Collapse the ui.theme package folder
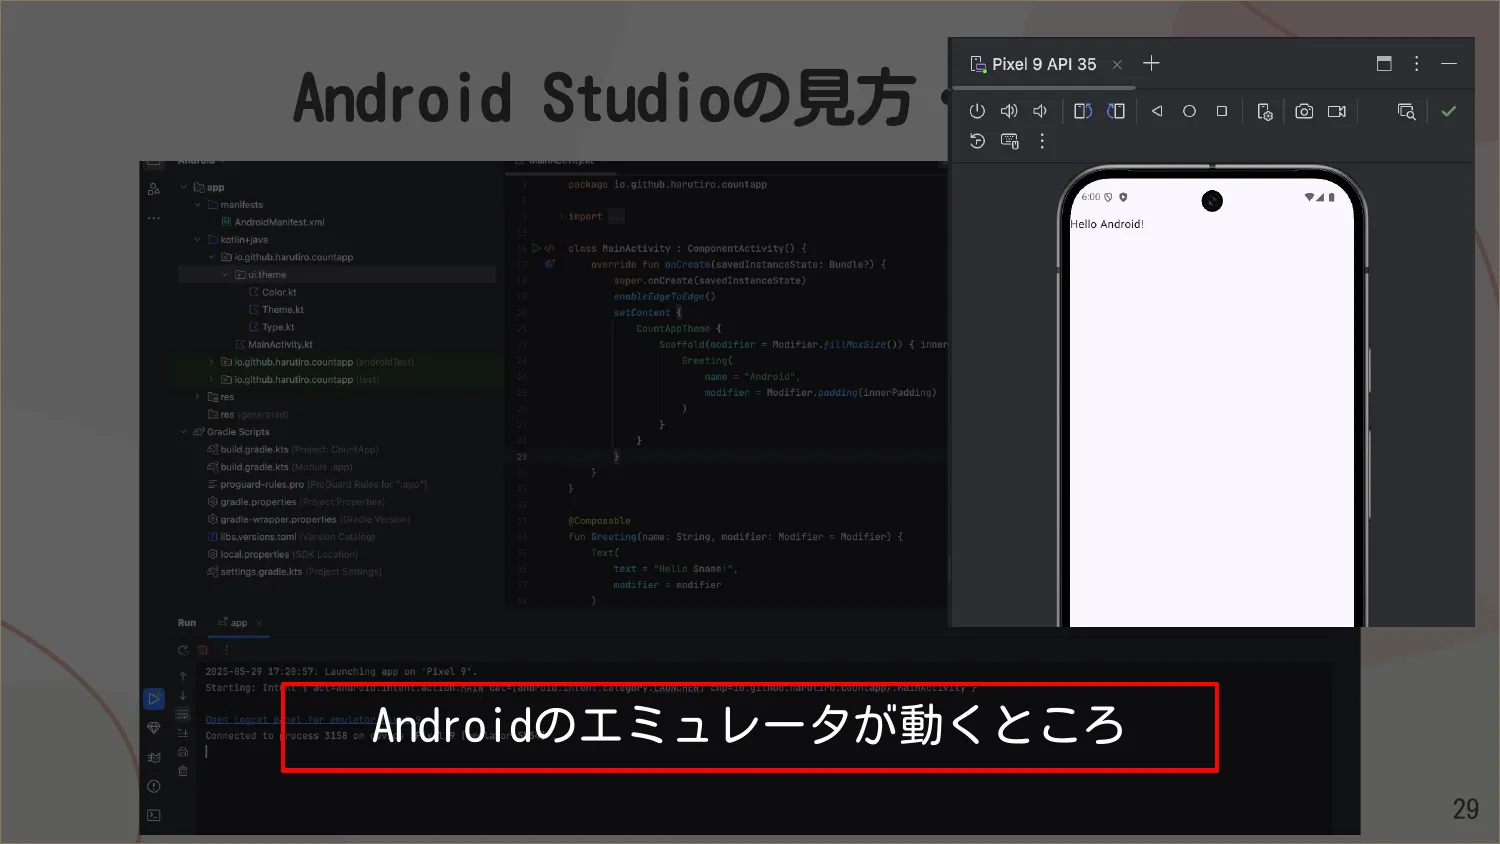This screenshot has width=1500, height=844. 225,274
